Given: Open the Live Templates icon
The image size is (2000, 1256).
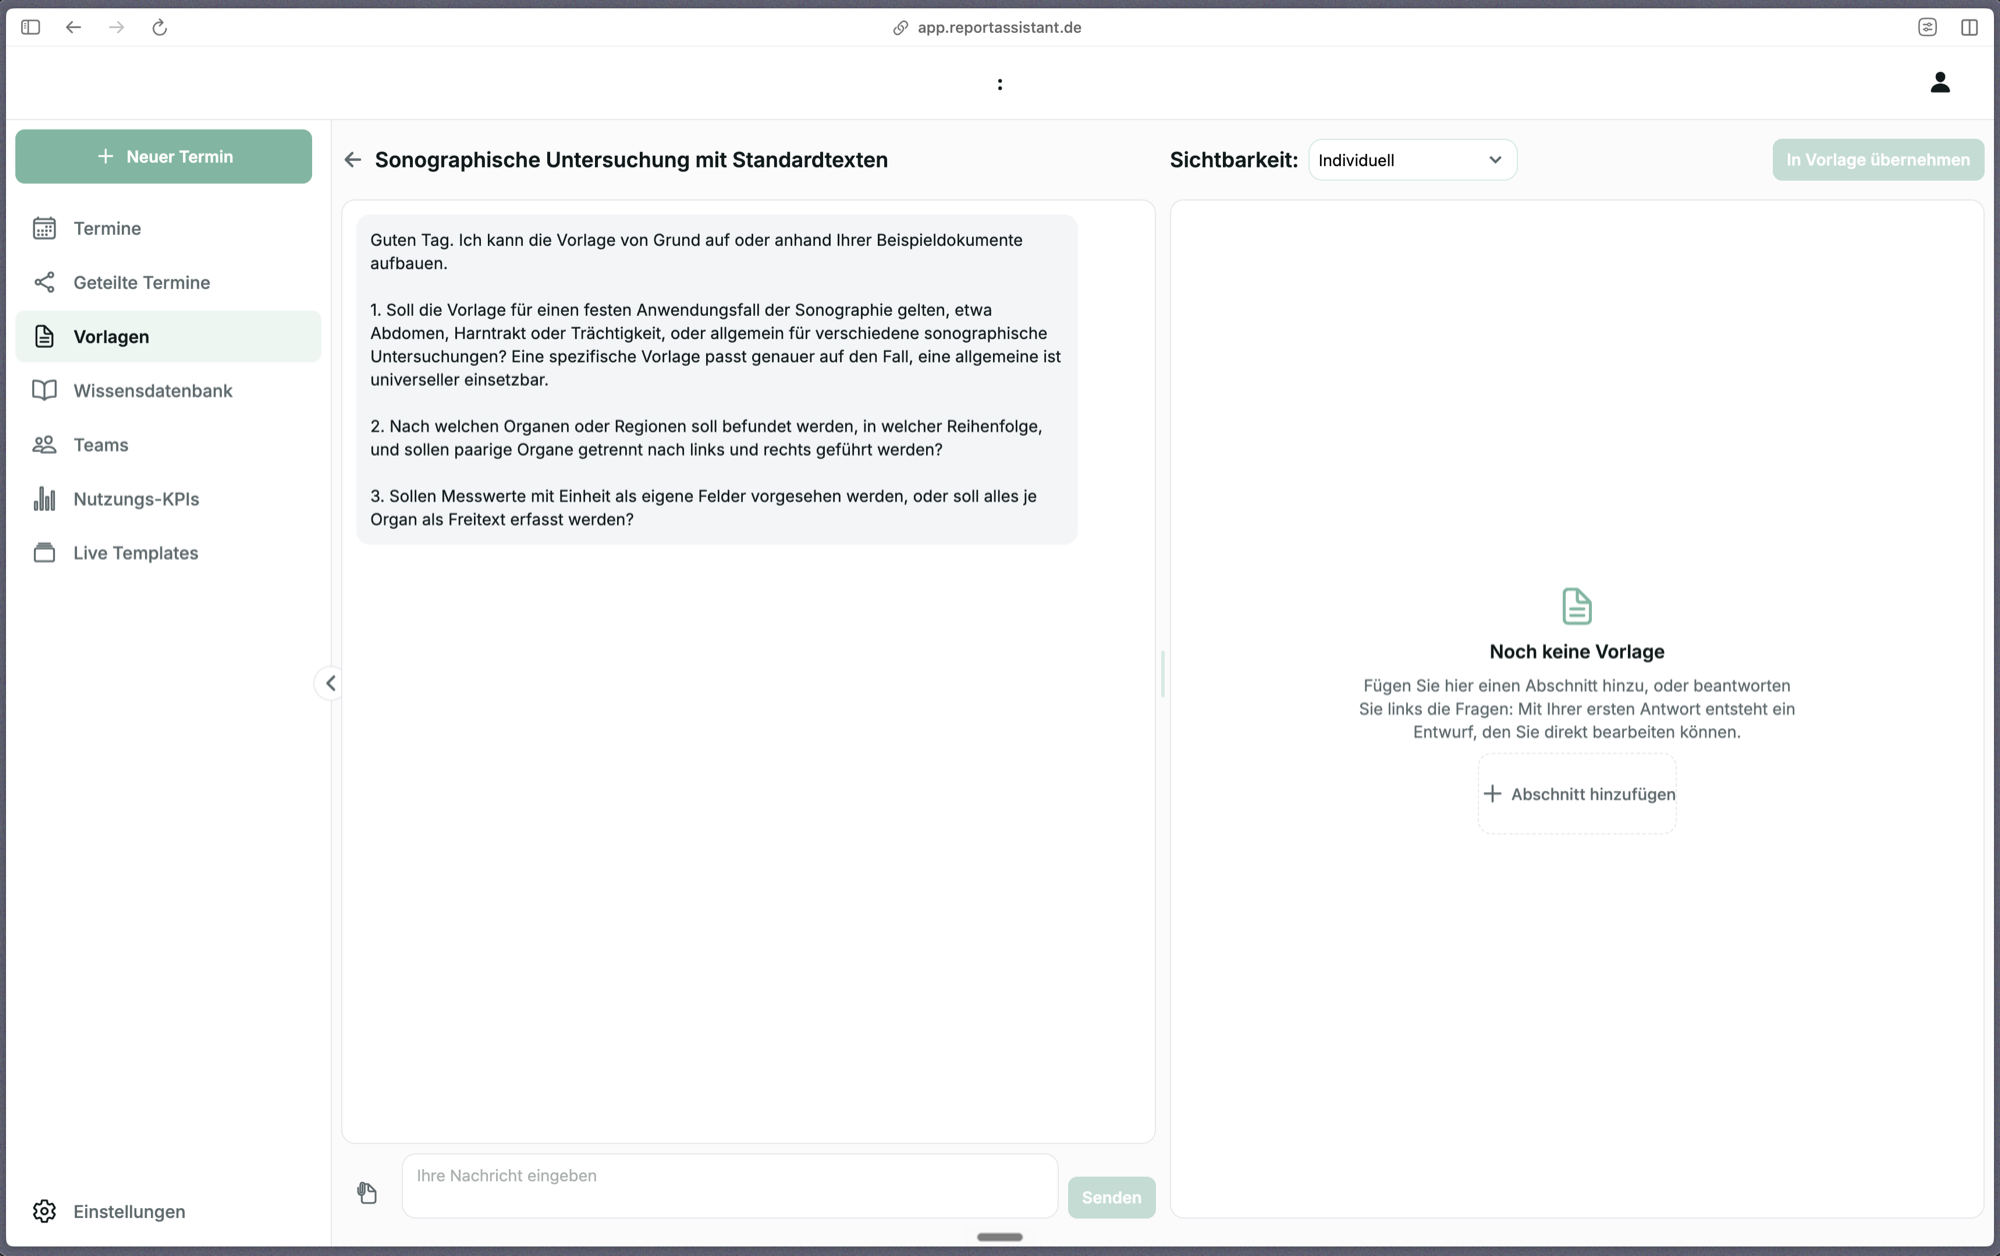Looking at the screenshot, I should (x=44, y=552).
